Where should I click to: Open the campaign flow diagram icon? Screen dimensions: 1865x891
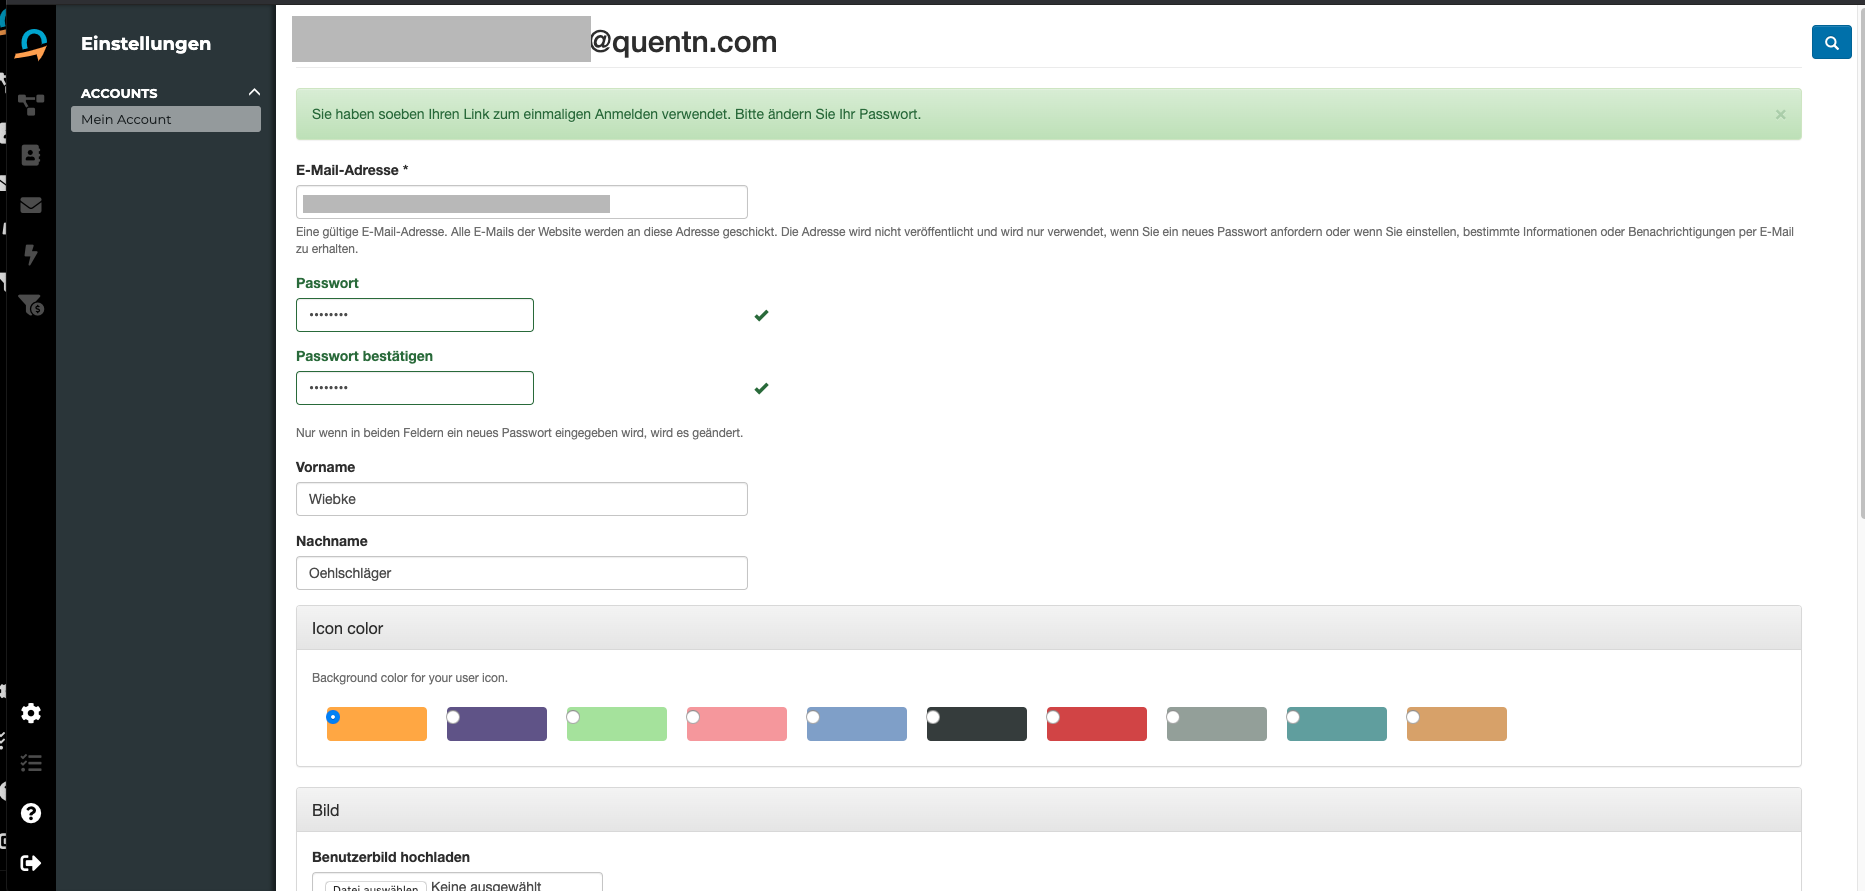31,104
